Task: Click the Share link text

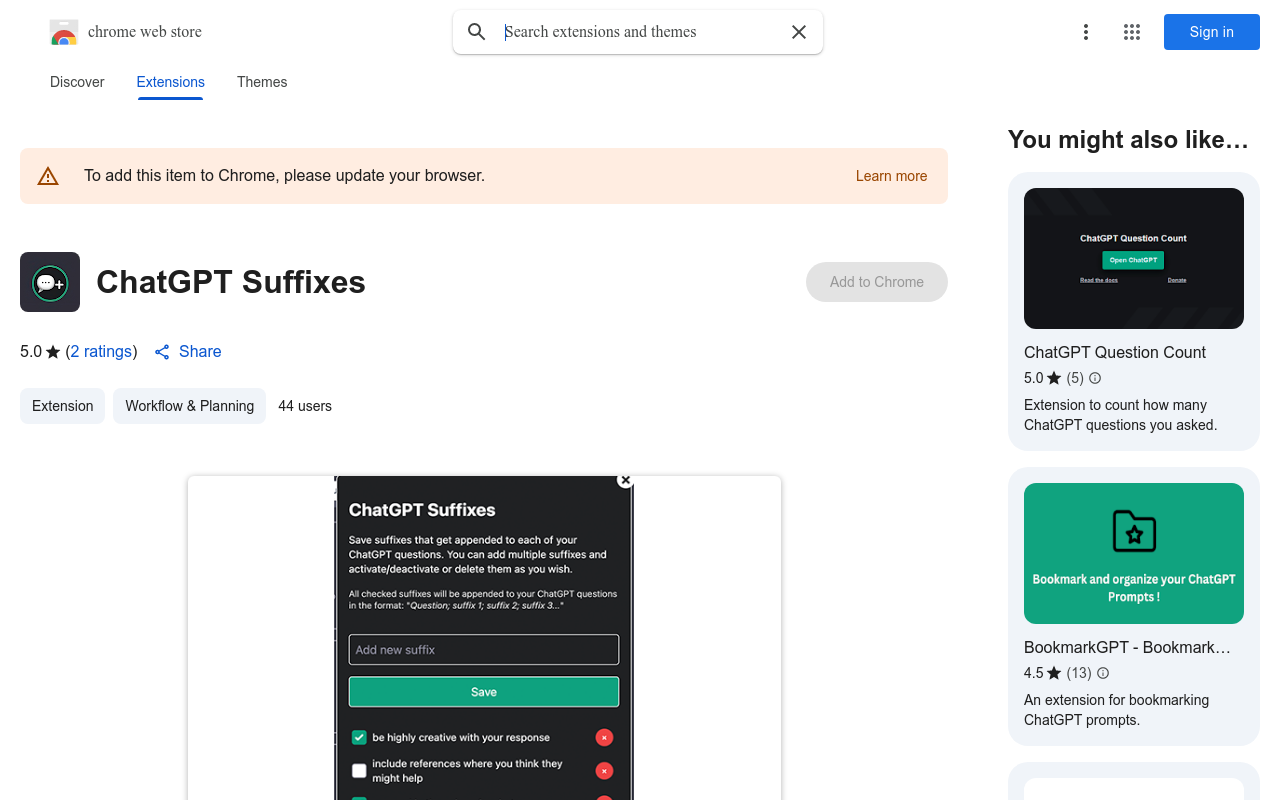Action: click(x=200, y=352)
